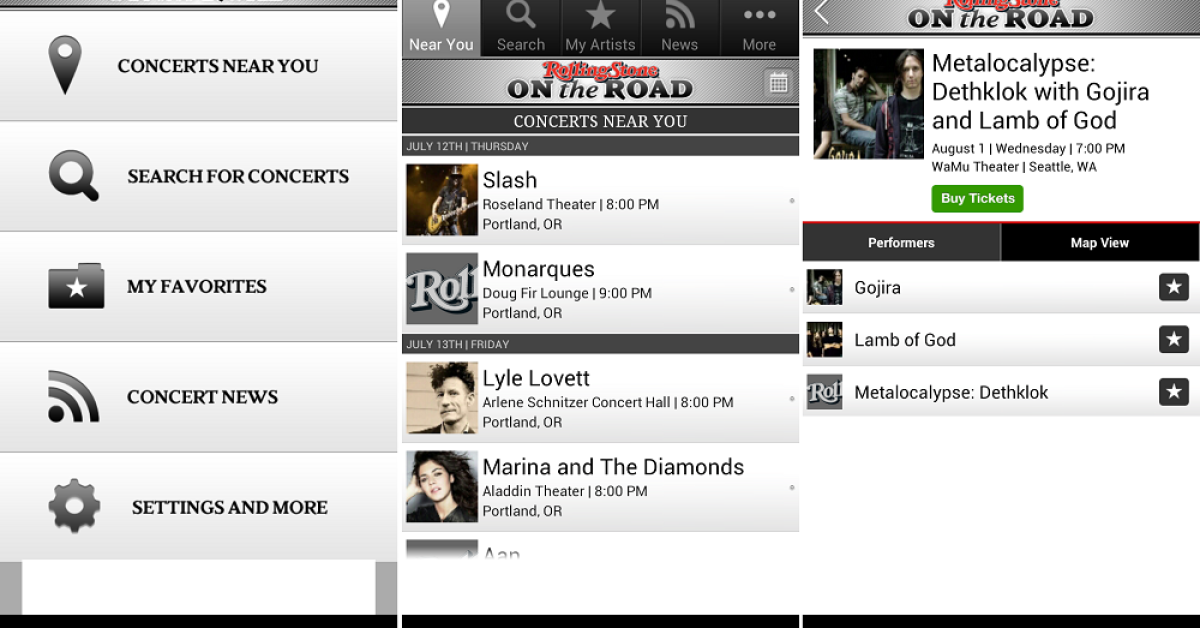Open the calendar icon in the header

(778, 83)
